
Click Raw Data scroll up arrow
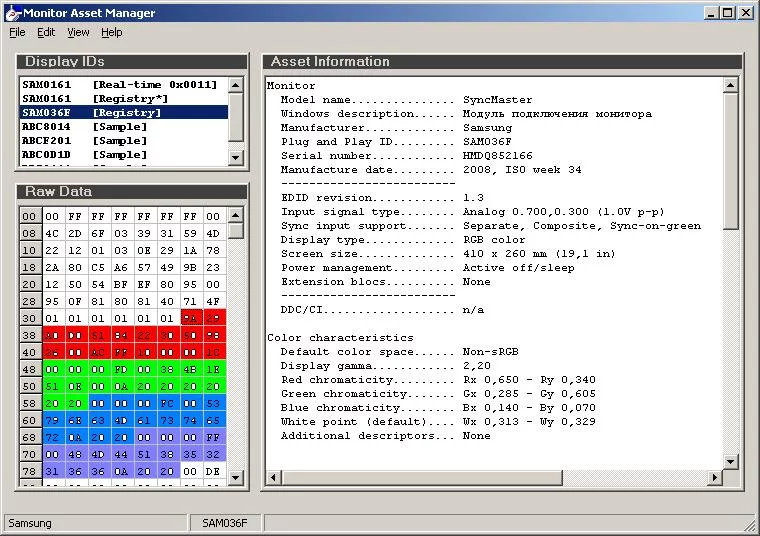[236, 216]
